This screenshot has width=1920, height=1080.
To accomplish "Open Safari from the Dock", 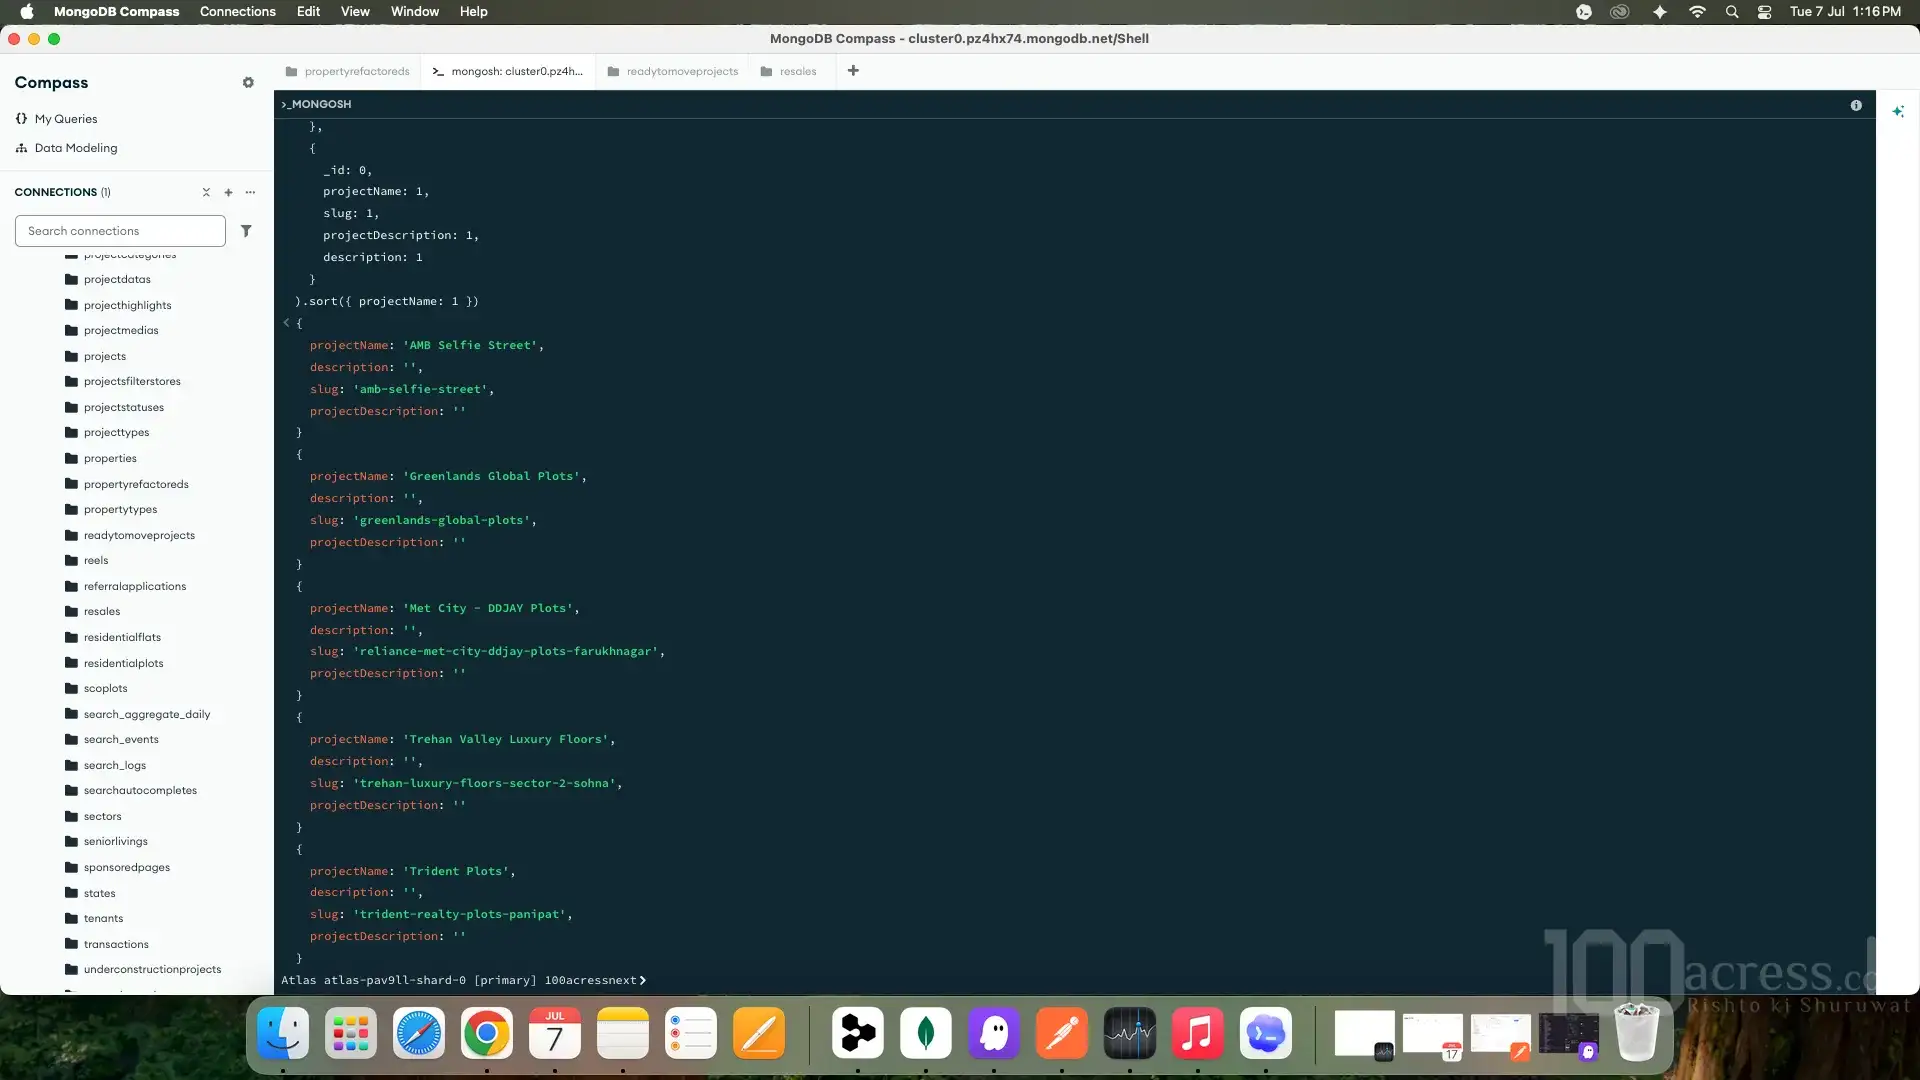I will (419, 1034).
